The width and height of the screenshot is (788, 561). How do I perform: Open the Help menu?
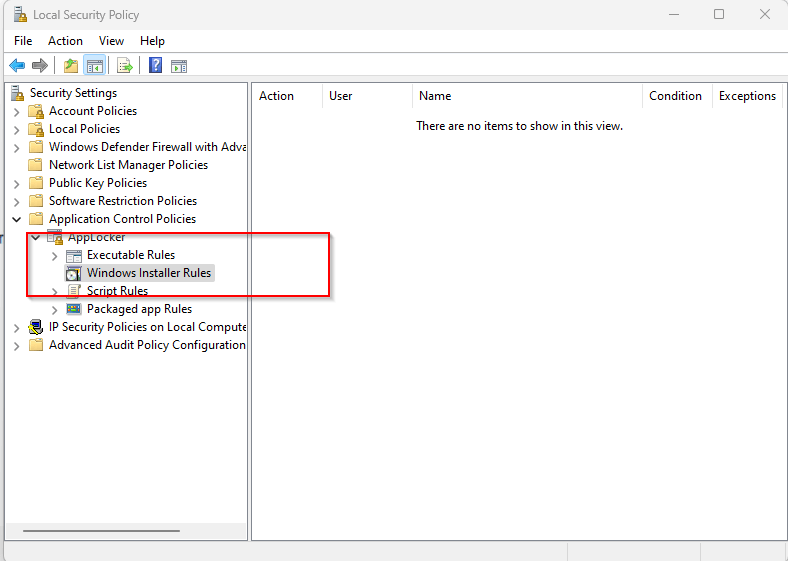point(152,41)
